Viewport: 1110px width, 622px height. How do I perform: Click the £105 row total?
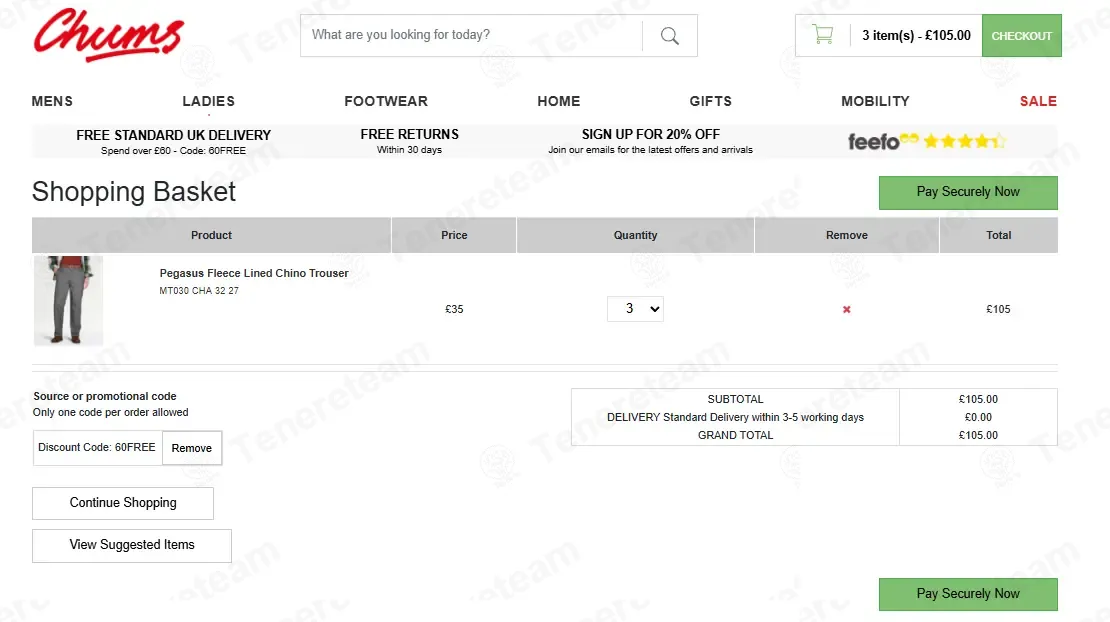click(998, 309)
